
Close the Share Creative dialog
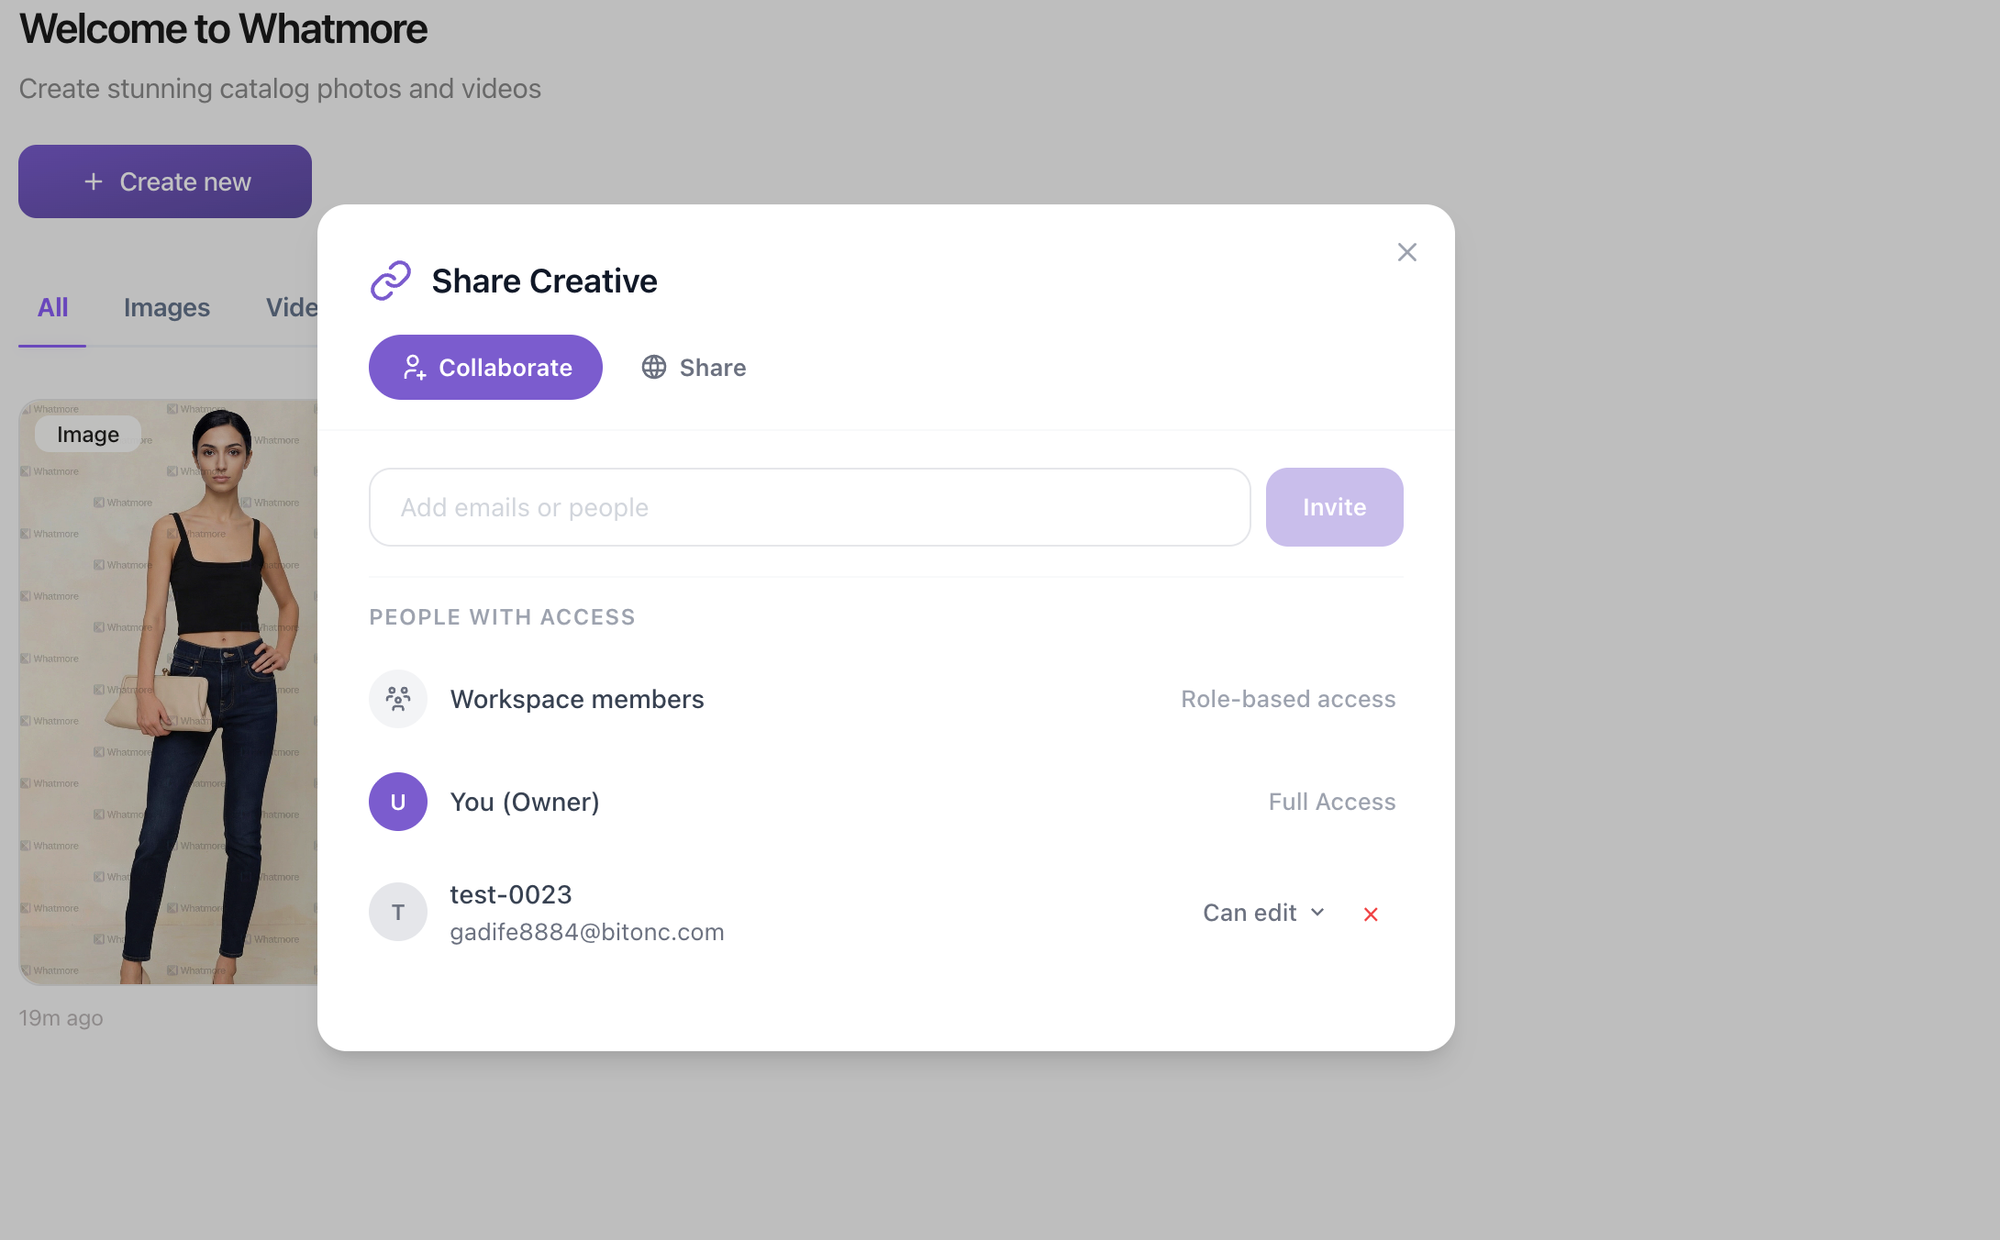tap(1406, 252)
